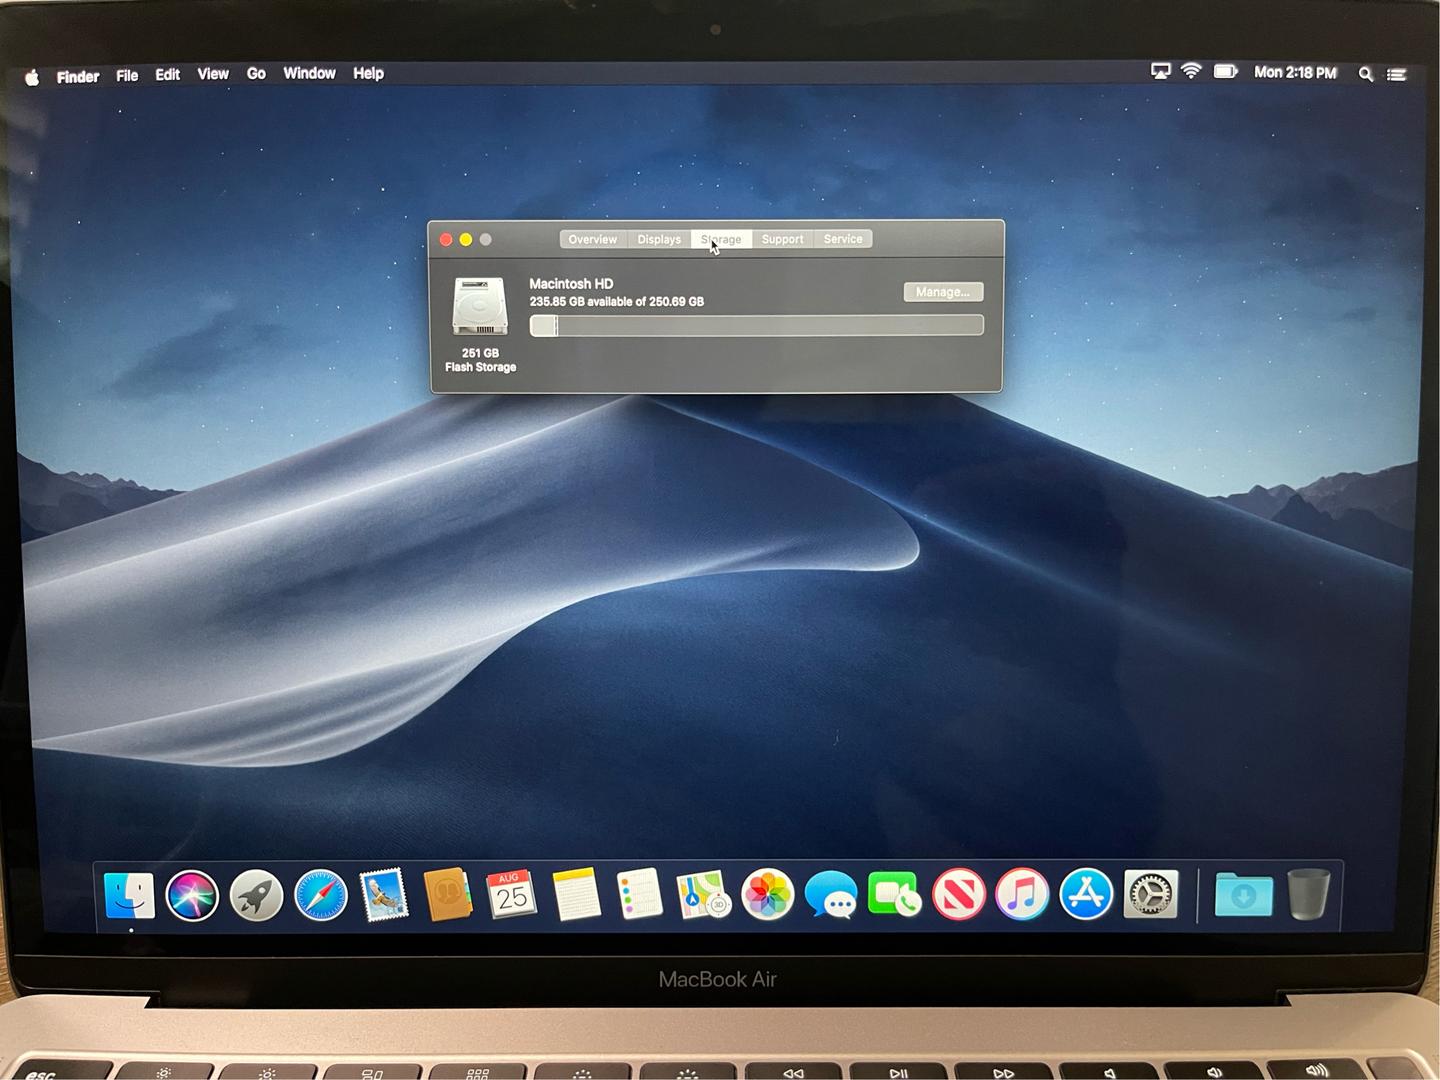
Task: Launch Safari compass icon
Action: (x=320, y=895)
